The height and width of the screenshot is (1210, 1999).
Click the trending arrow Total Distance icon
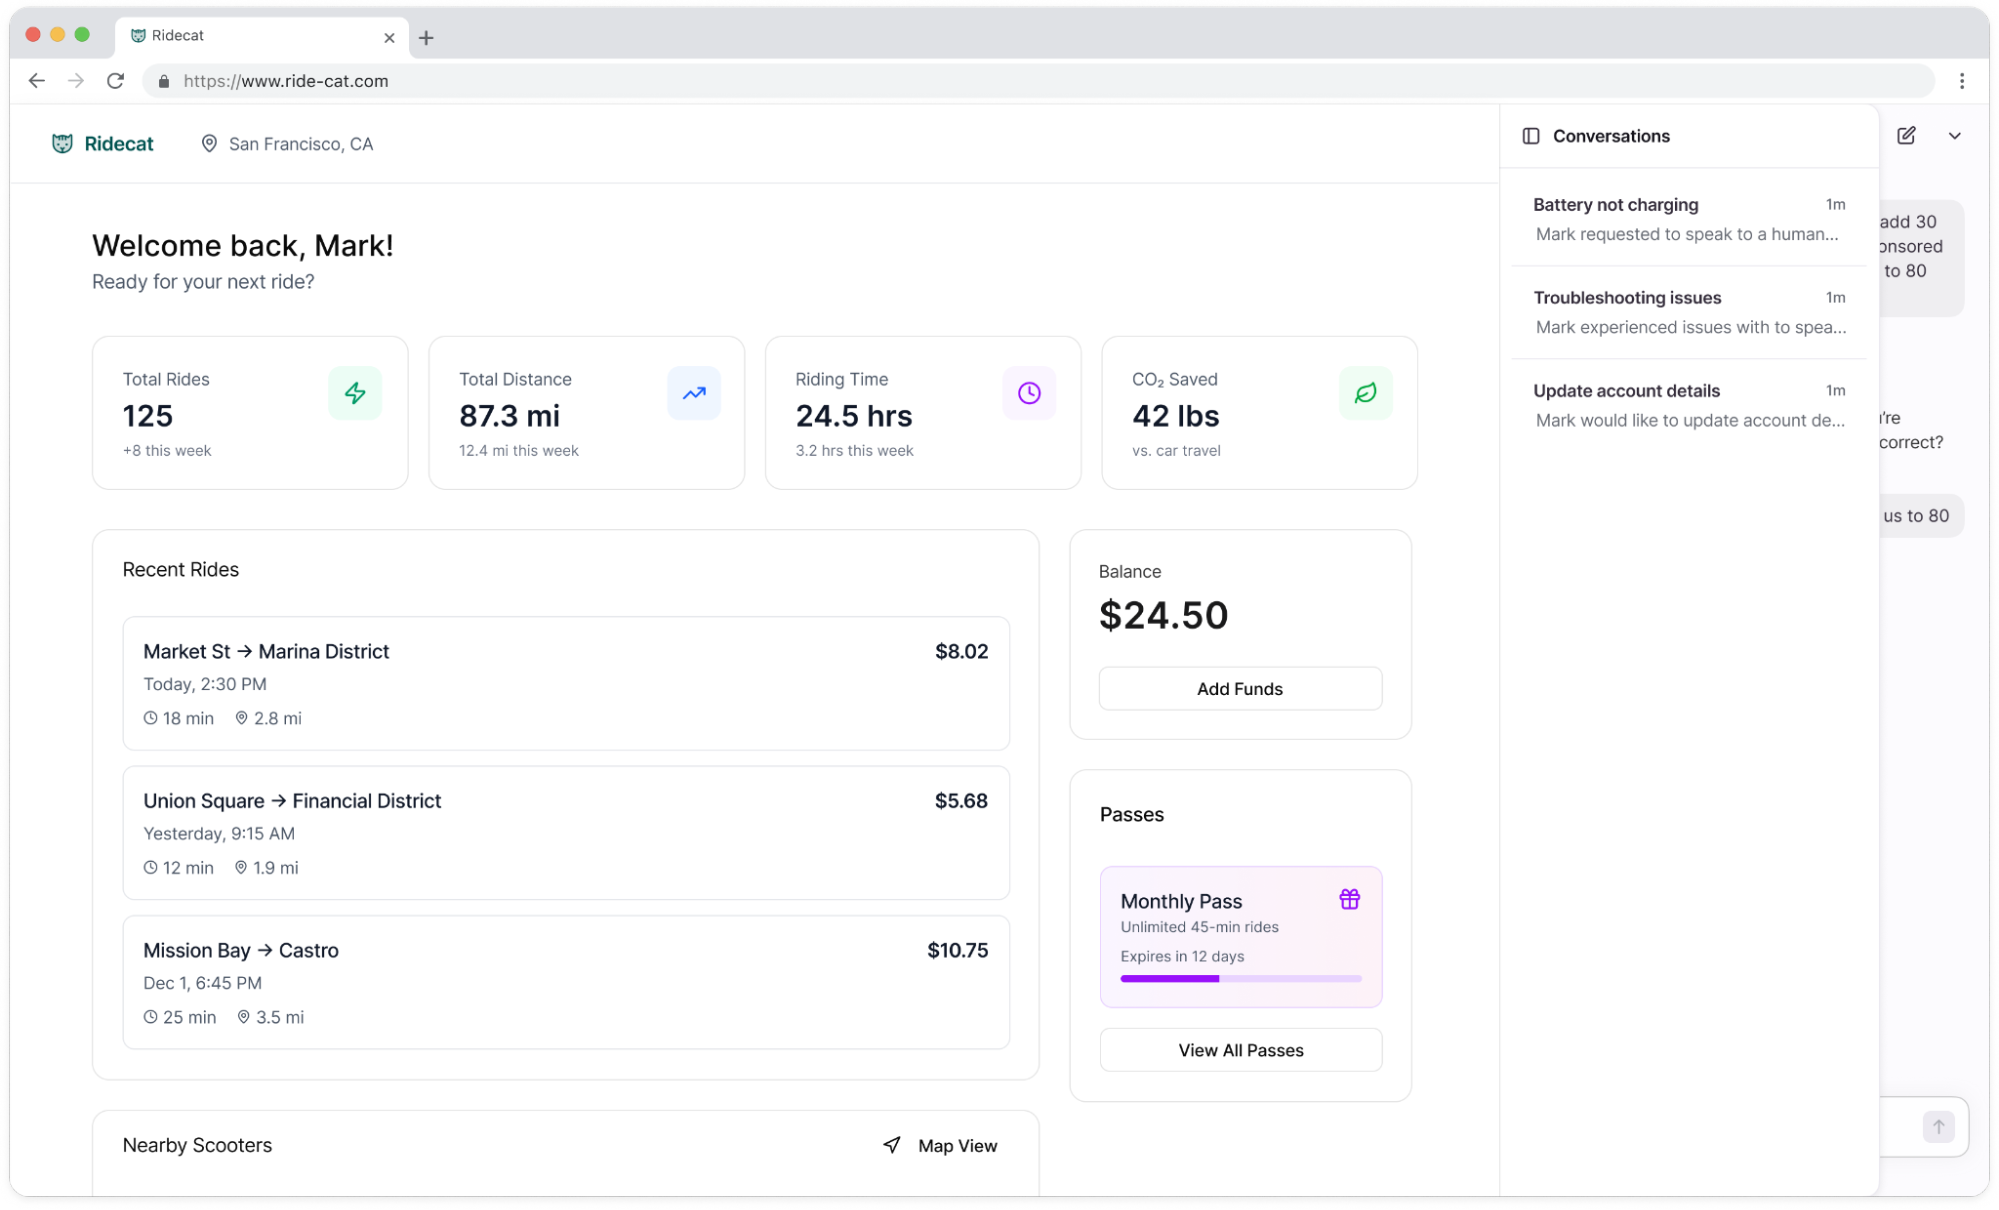pos(694,393)
